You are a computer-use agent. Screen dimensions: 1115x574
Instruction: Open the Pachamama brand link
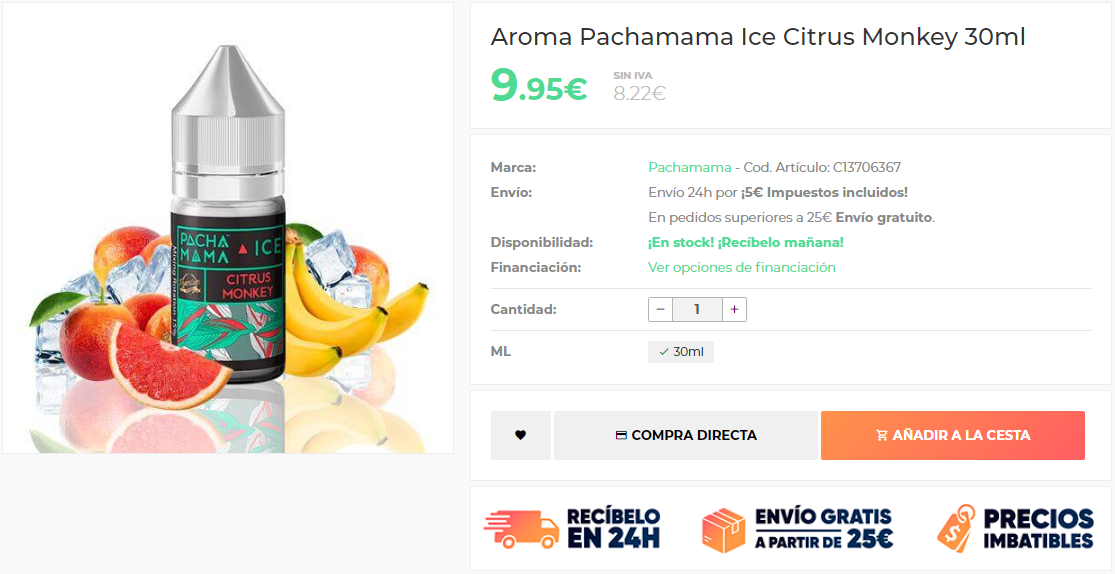pyautogui.click(x=689, y=167)
